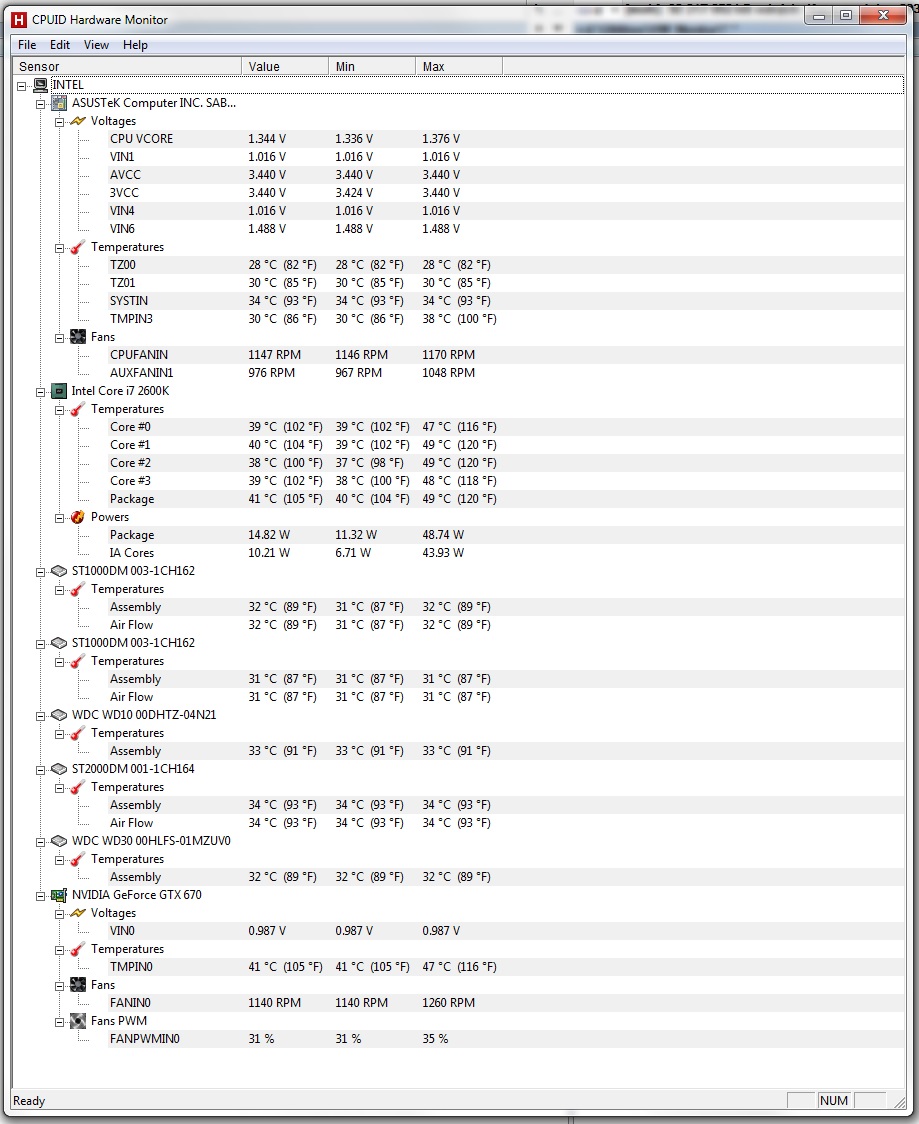Viewport: 919px width, 1124px height.
Task: Click the 48.74 W max power value
Action: [443, 535]
